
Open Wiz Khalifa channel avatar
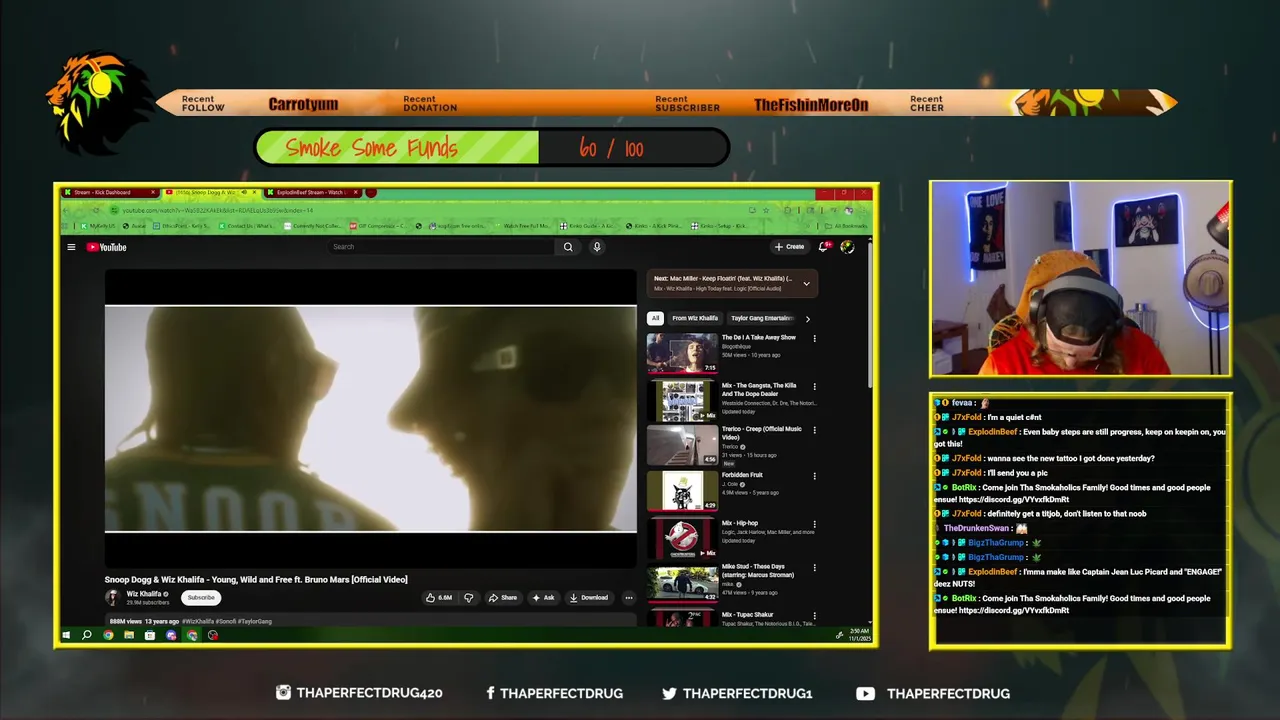[x=113, y=598]
